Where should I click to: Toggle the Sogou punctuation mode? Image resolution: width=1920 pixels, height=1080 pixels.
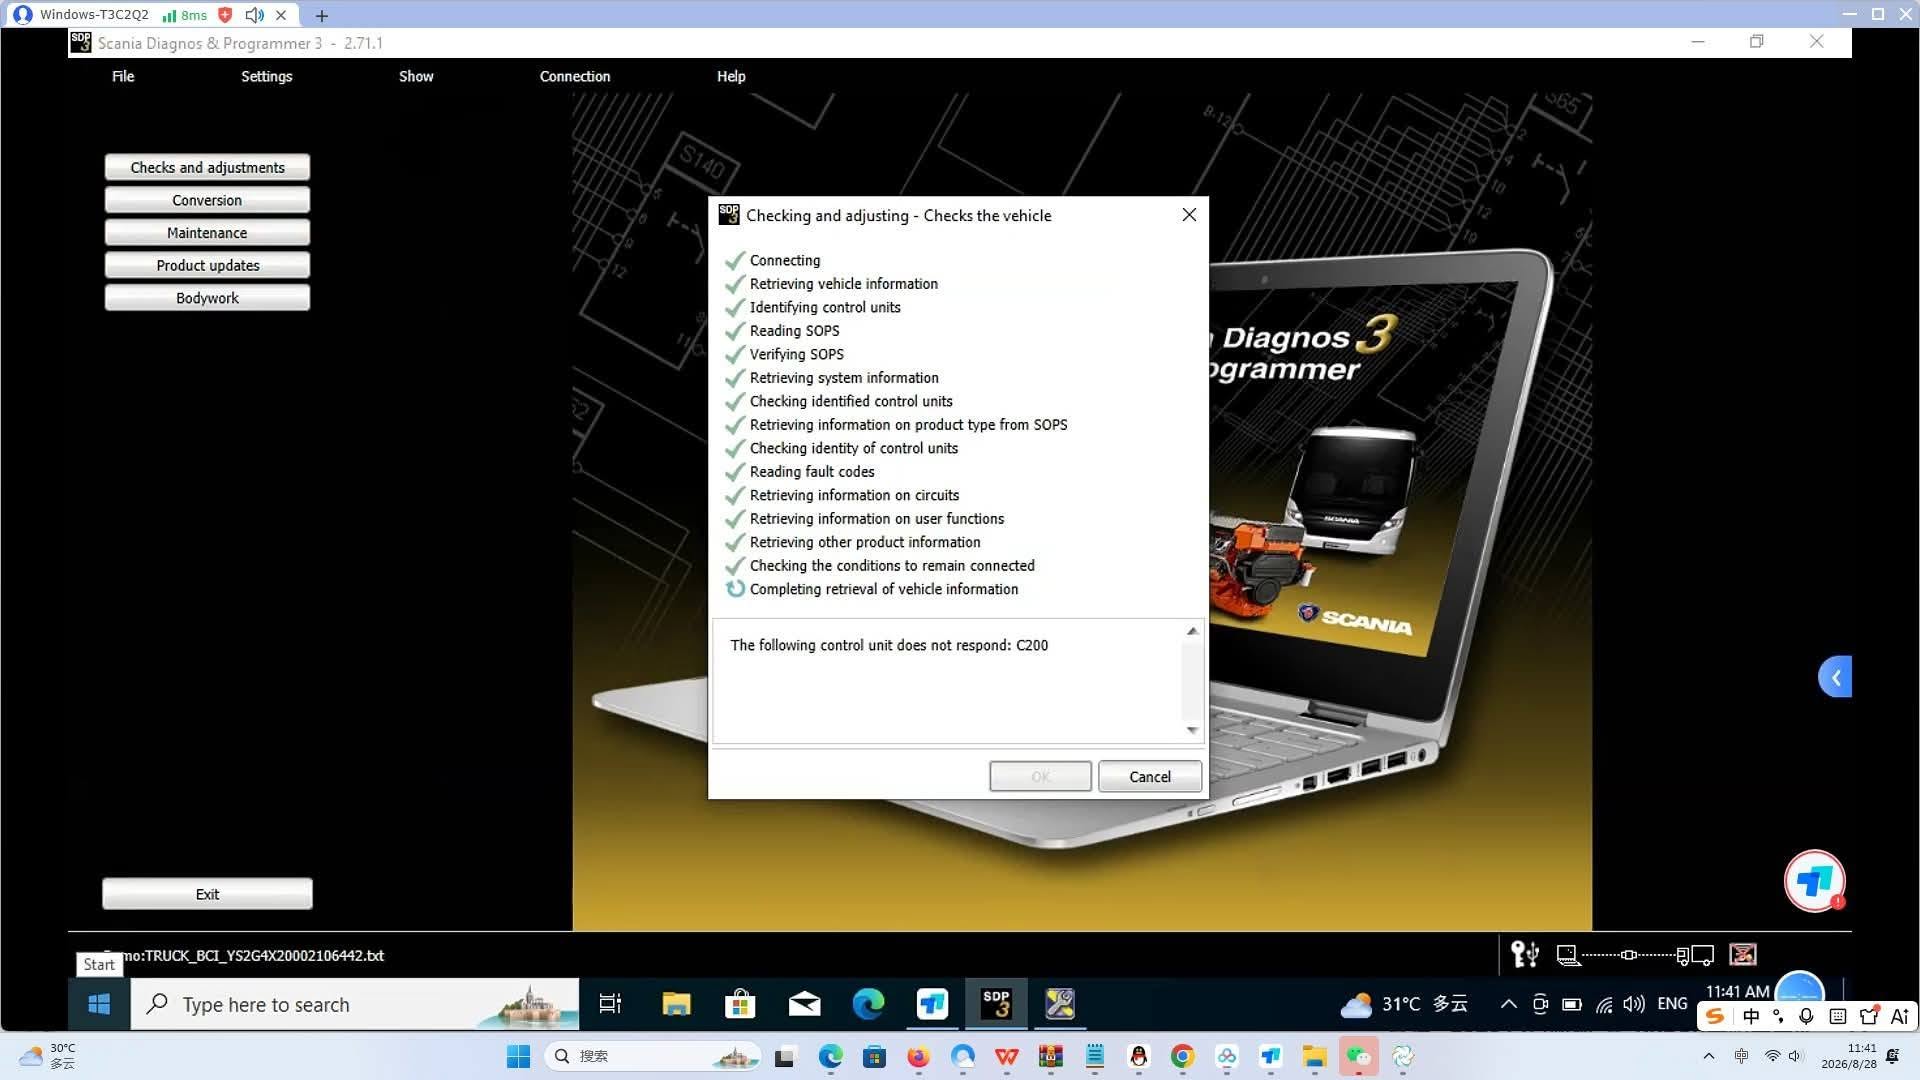1778,1016
